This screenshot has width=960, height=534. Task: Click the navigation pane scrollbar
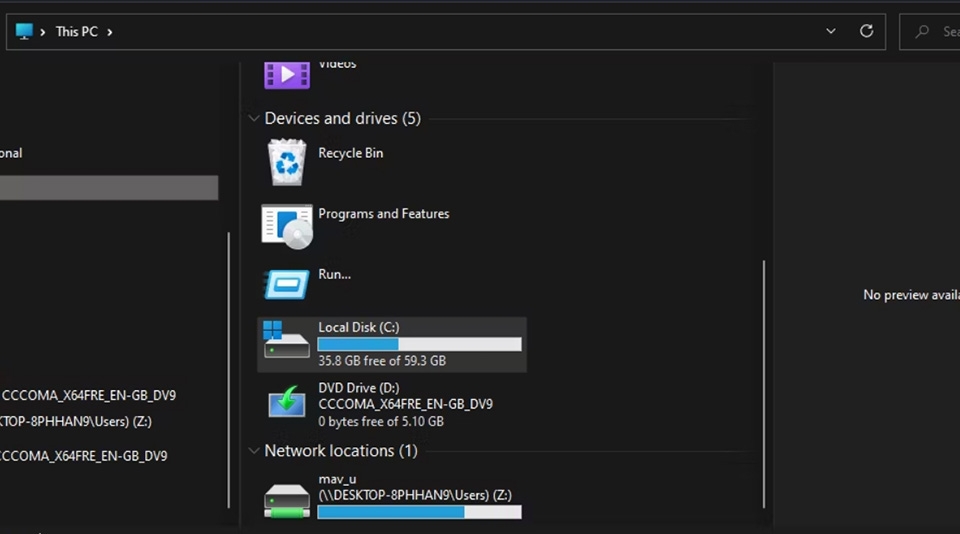click(228, 370)
